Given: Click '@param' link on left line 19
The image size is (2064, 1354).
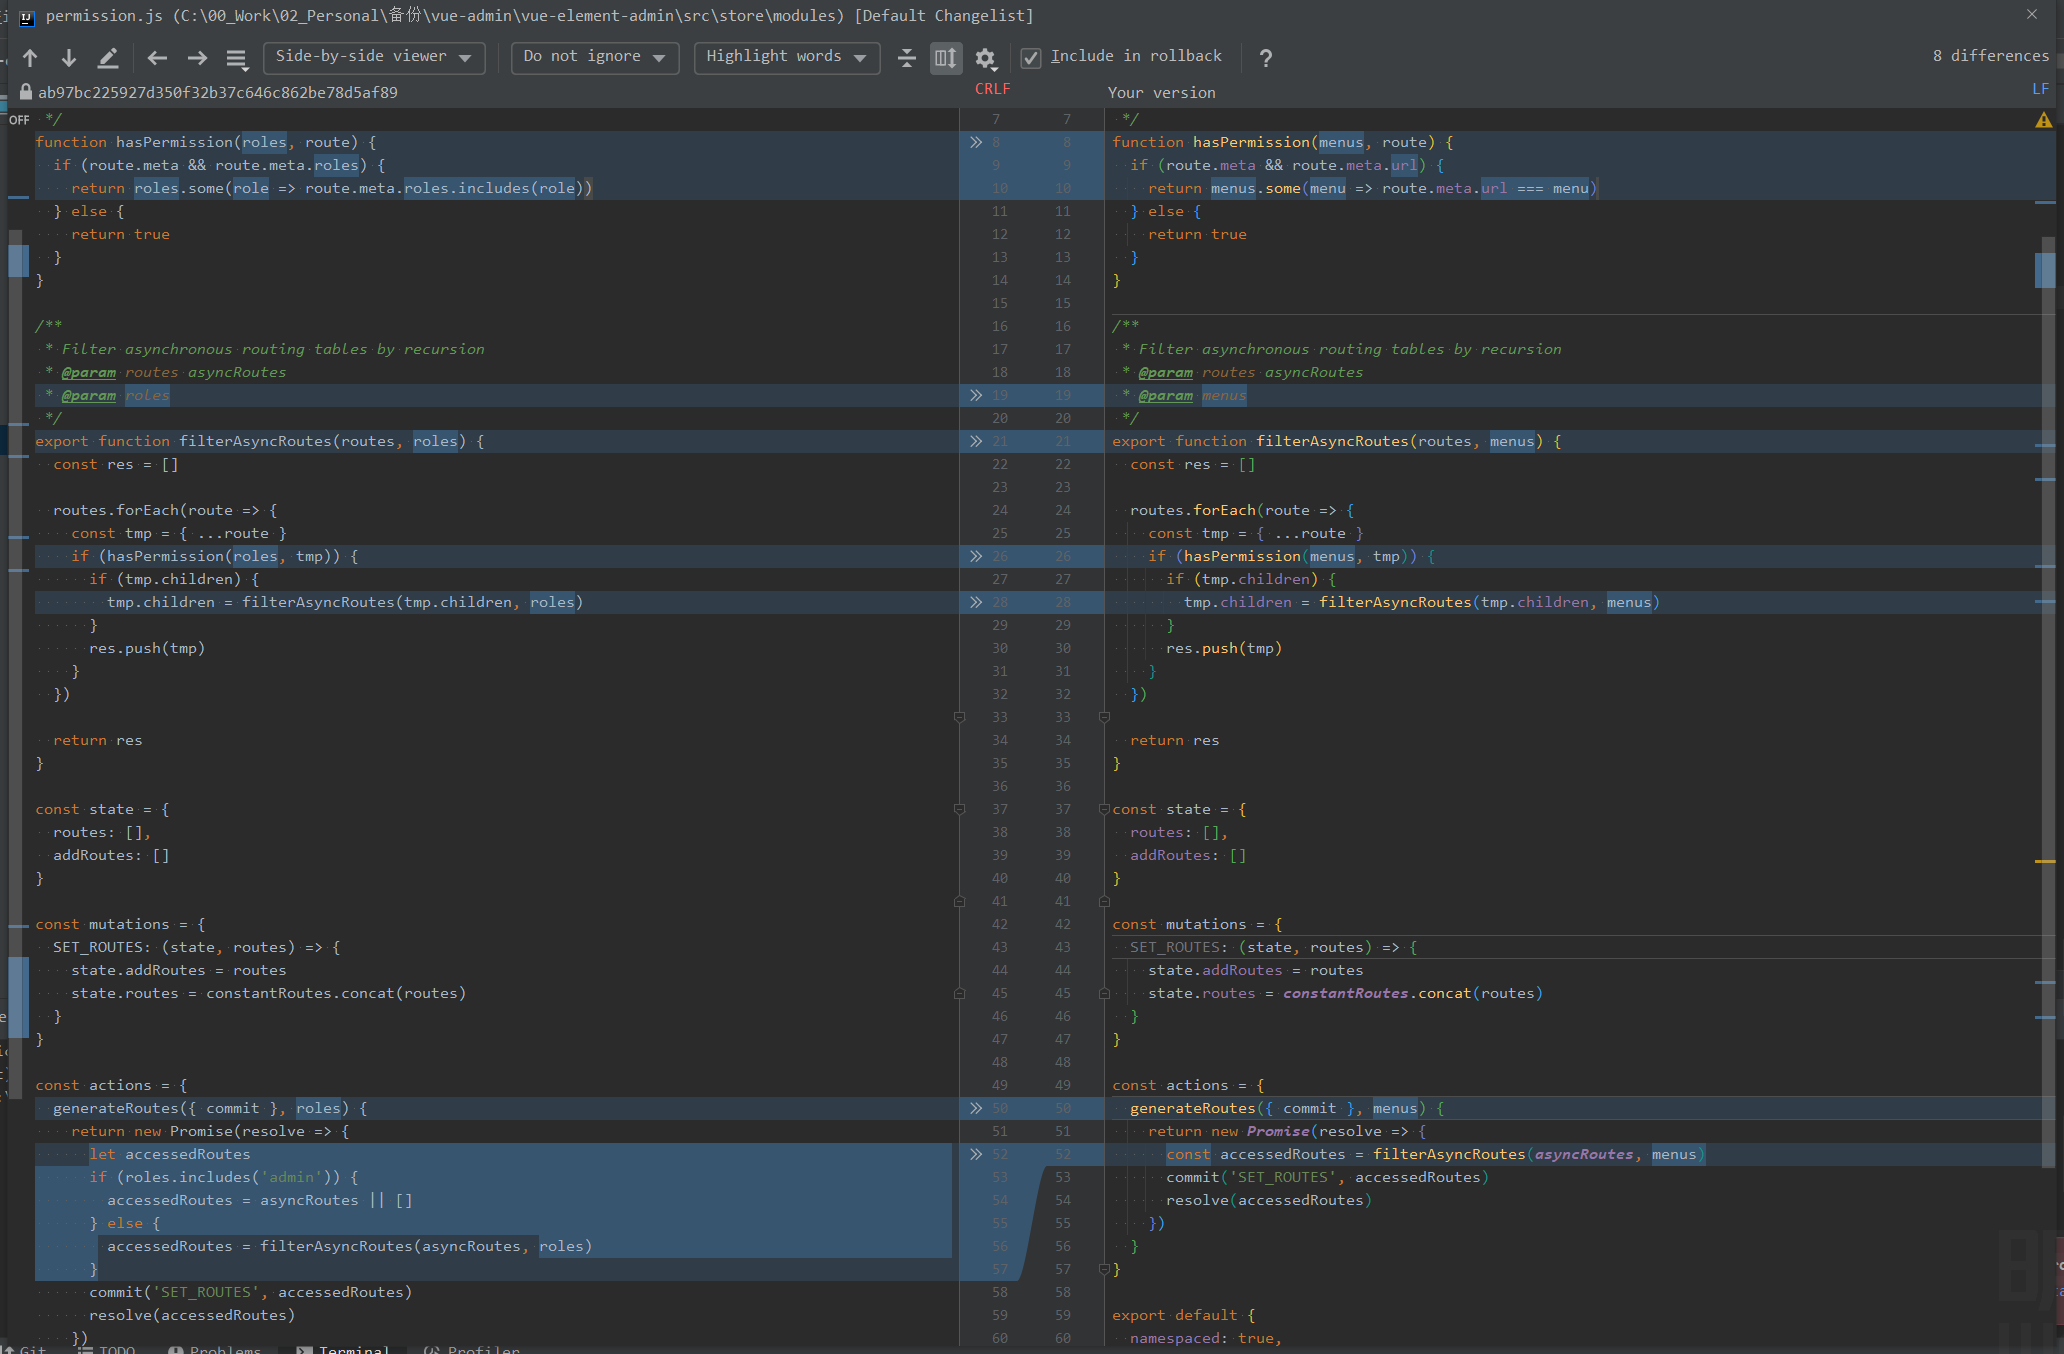Looking at the screenshot, I should (88, 395).
